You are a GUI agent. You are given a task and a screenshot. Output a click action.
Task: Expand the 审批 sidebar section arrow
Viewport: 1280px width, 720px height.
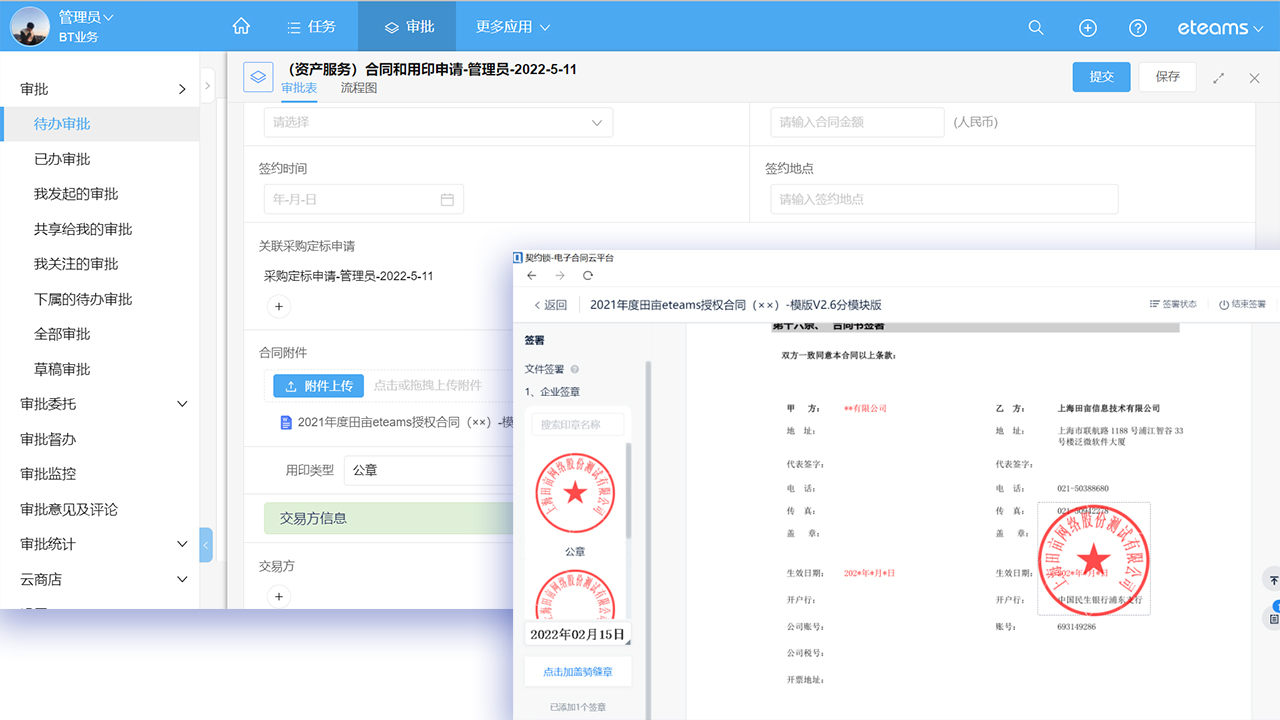(x=182, y=89)
